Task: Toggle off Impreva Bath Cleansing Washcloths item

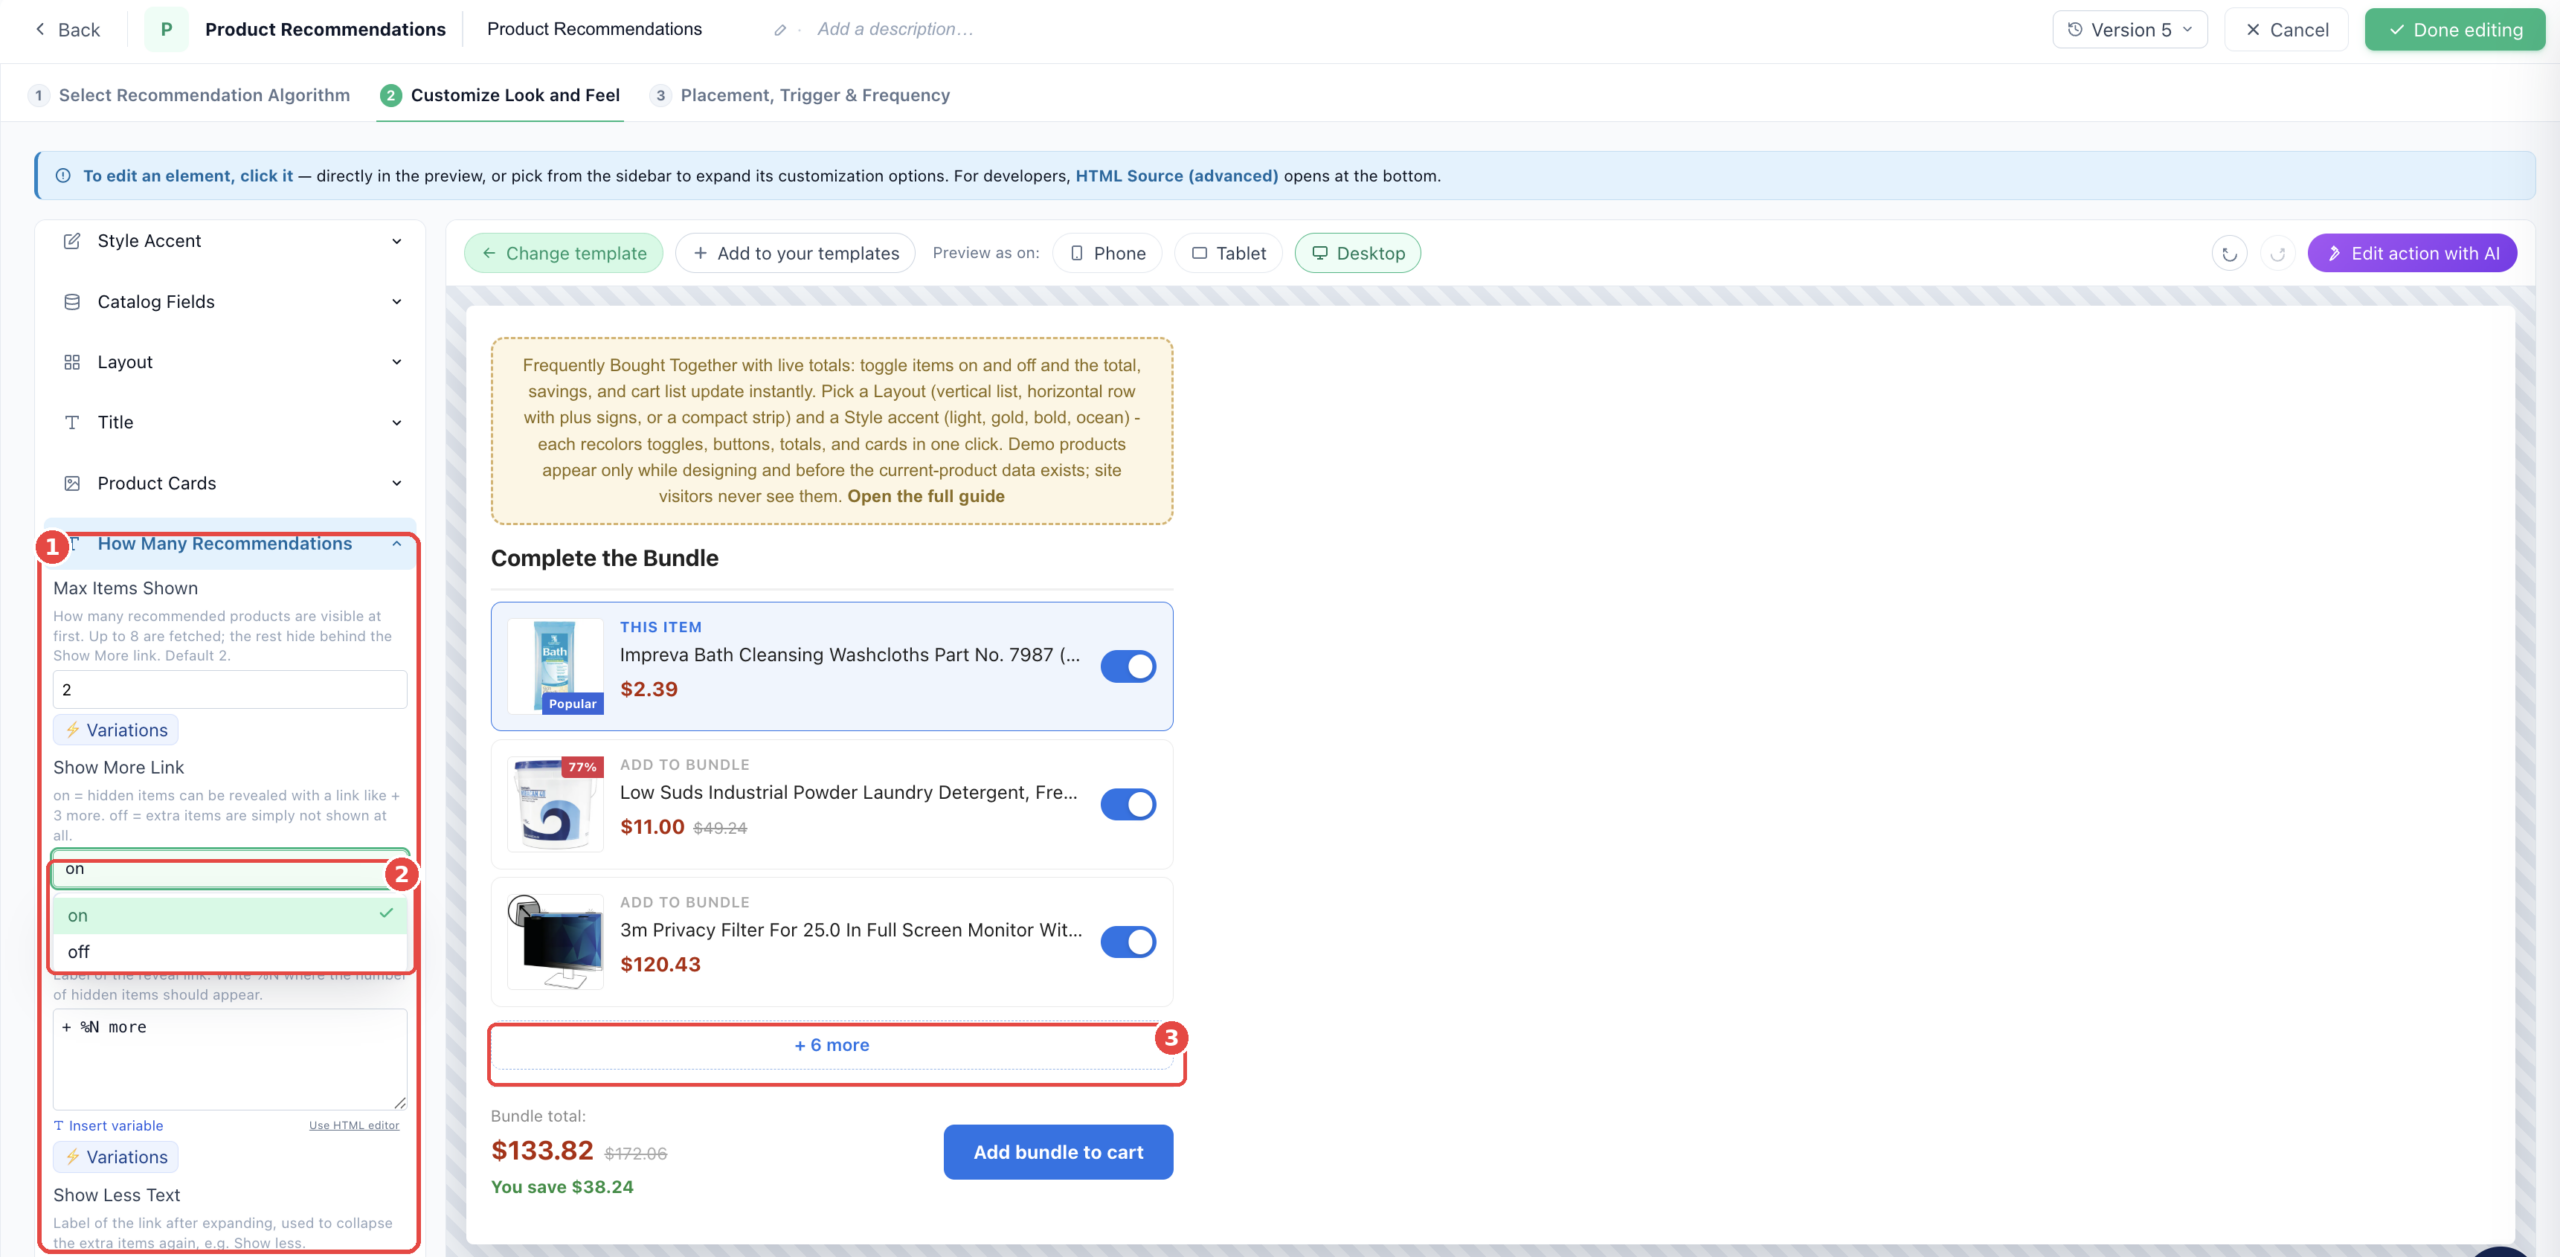Action: (x=1128, y=666)
